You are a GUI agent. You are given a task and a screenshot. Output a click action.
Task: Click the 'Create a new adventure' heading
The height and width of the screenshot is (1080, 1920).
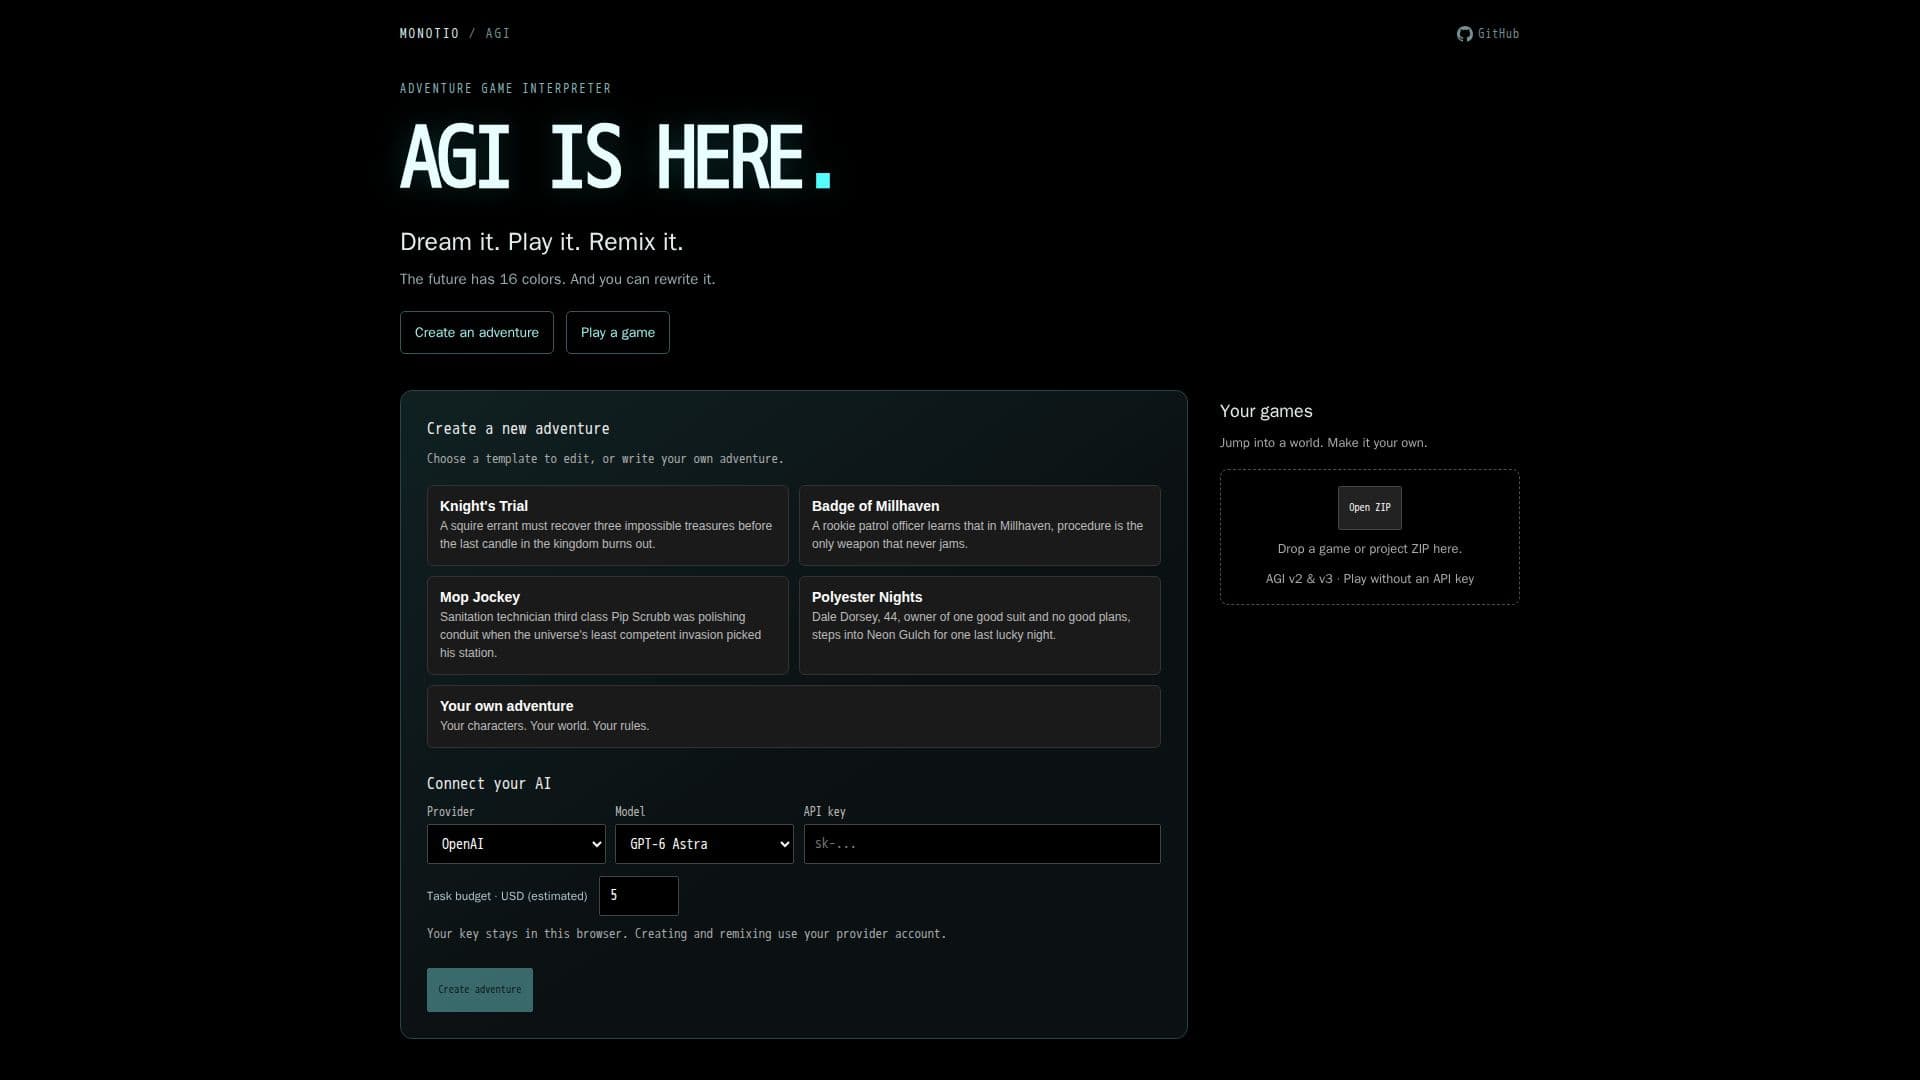click(518, 429)
